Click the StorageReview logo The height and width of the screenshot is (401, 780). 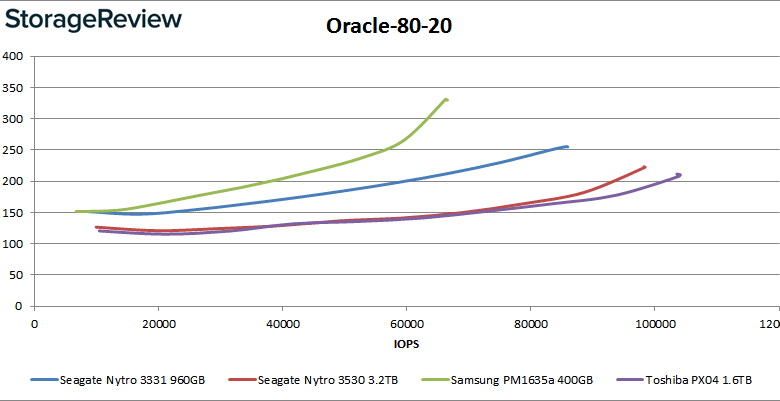[x=93, y=21]
